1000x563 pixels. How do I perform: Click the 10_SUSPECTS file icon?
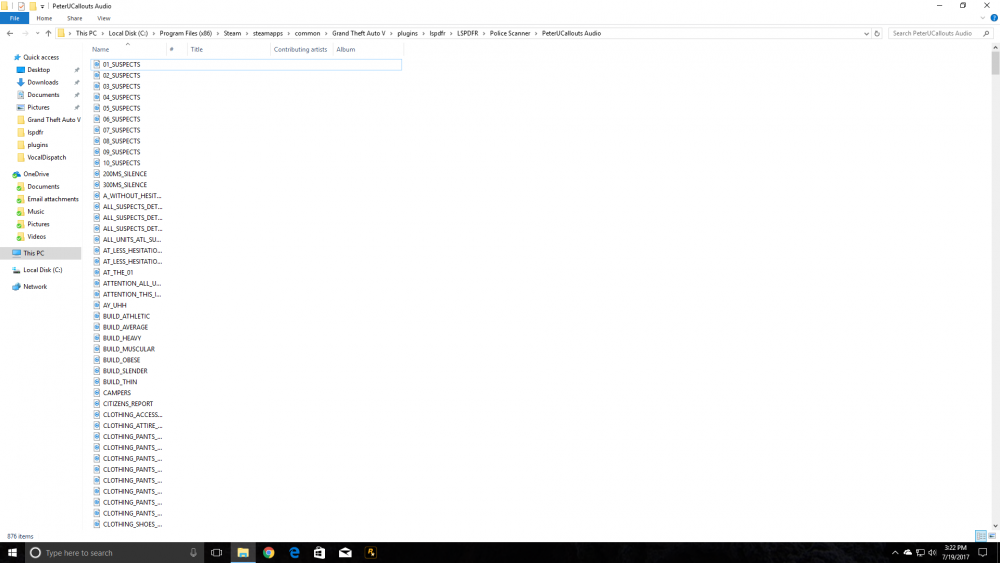pos(97,163)
